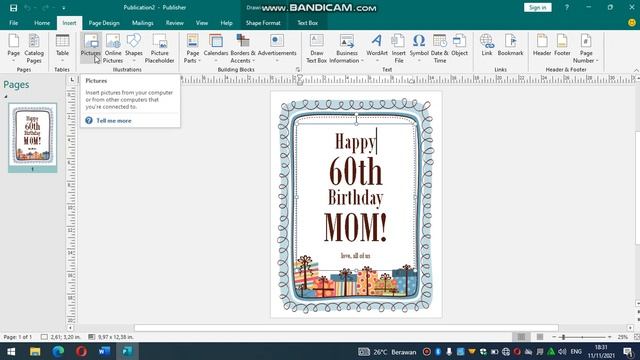
Task: Insert a Table
Action: [62, 48]
